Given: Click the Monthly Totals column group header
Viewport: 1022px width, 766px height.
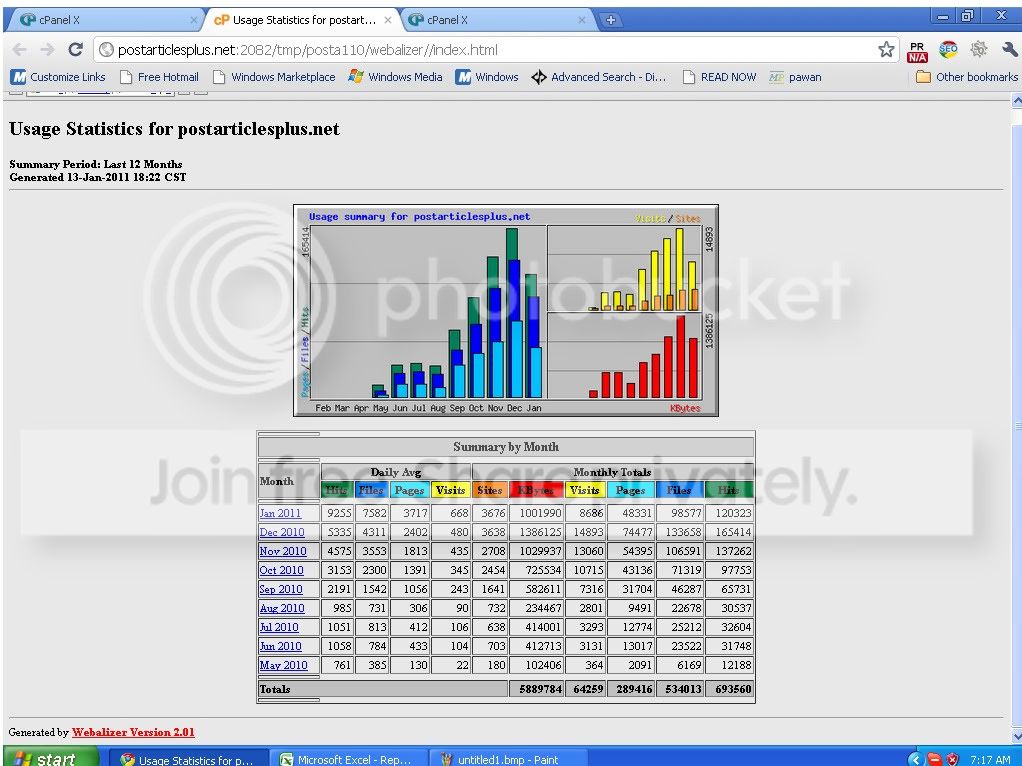Looking at the screenshot, I should [x=613, y=472].
